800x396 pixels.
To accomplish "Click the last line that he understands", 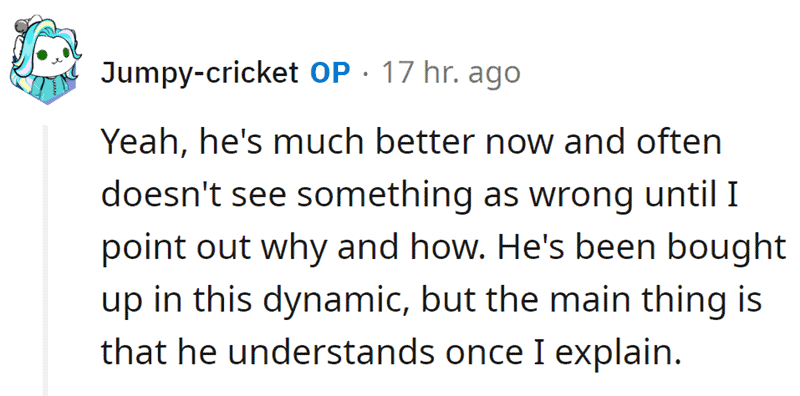I will pyautogui.click(x=391, y=352).
